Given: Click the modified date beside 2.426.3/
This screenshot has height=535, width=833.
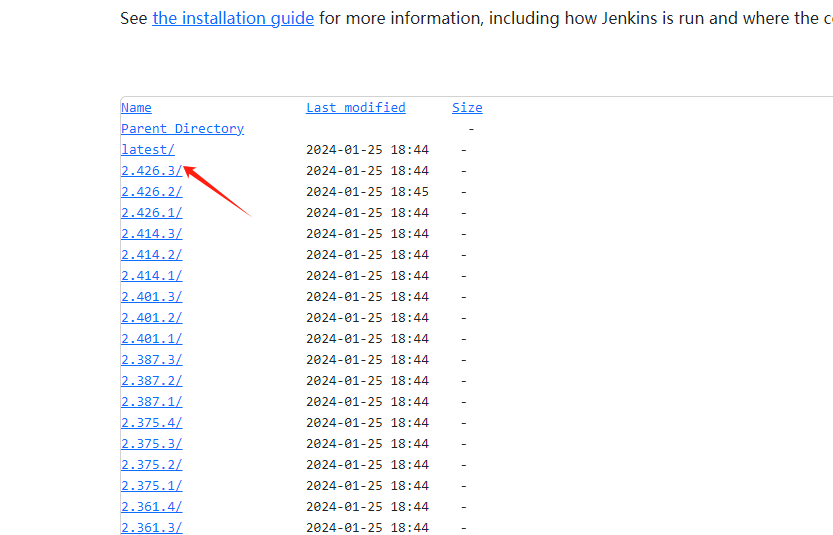Looking at the screenshot, I should (x=367, y=171).
